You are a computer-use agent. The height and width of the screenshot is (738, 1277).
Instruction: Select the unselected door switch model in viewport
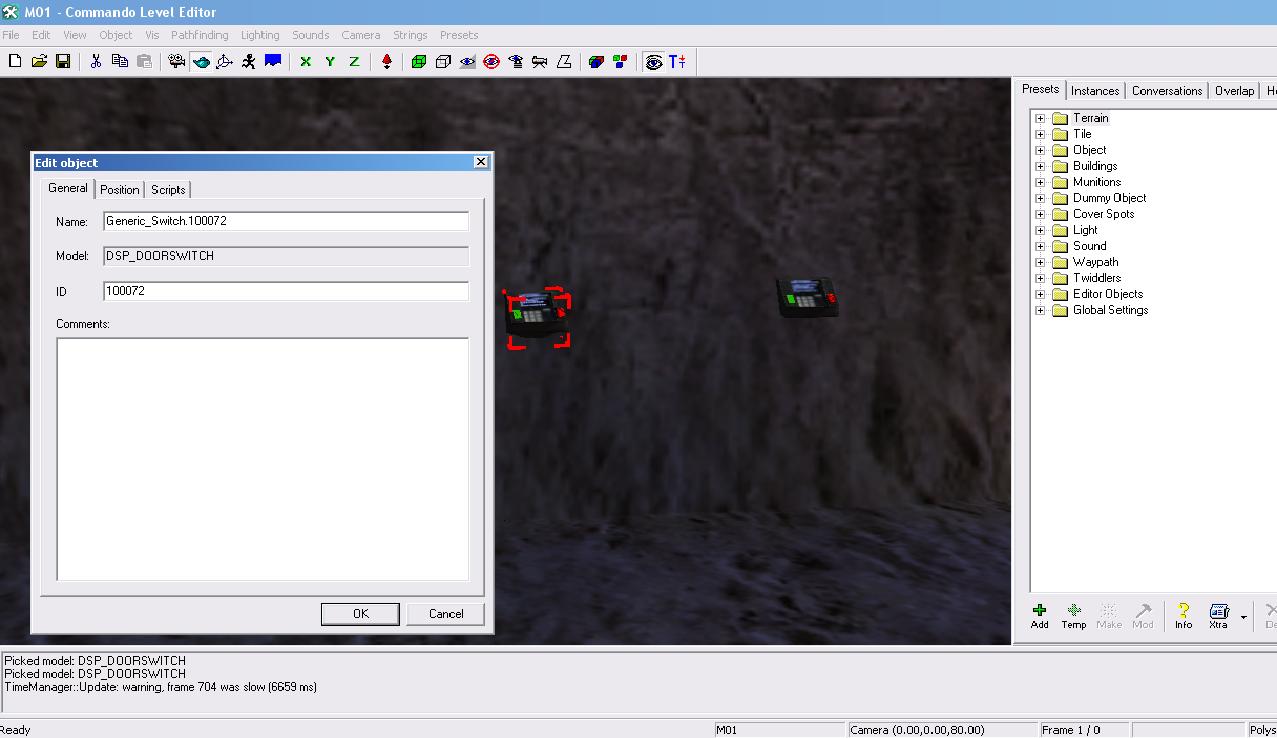coord(807,298)
